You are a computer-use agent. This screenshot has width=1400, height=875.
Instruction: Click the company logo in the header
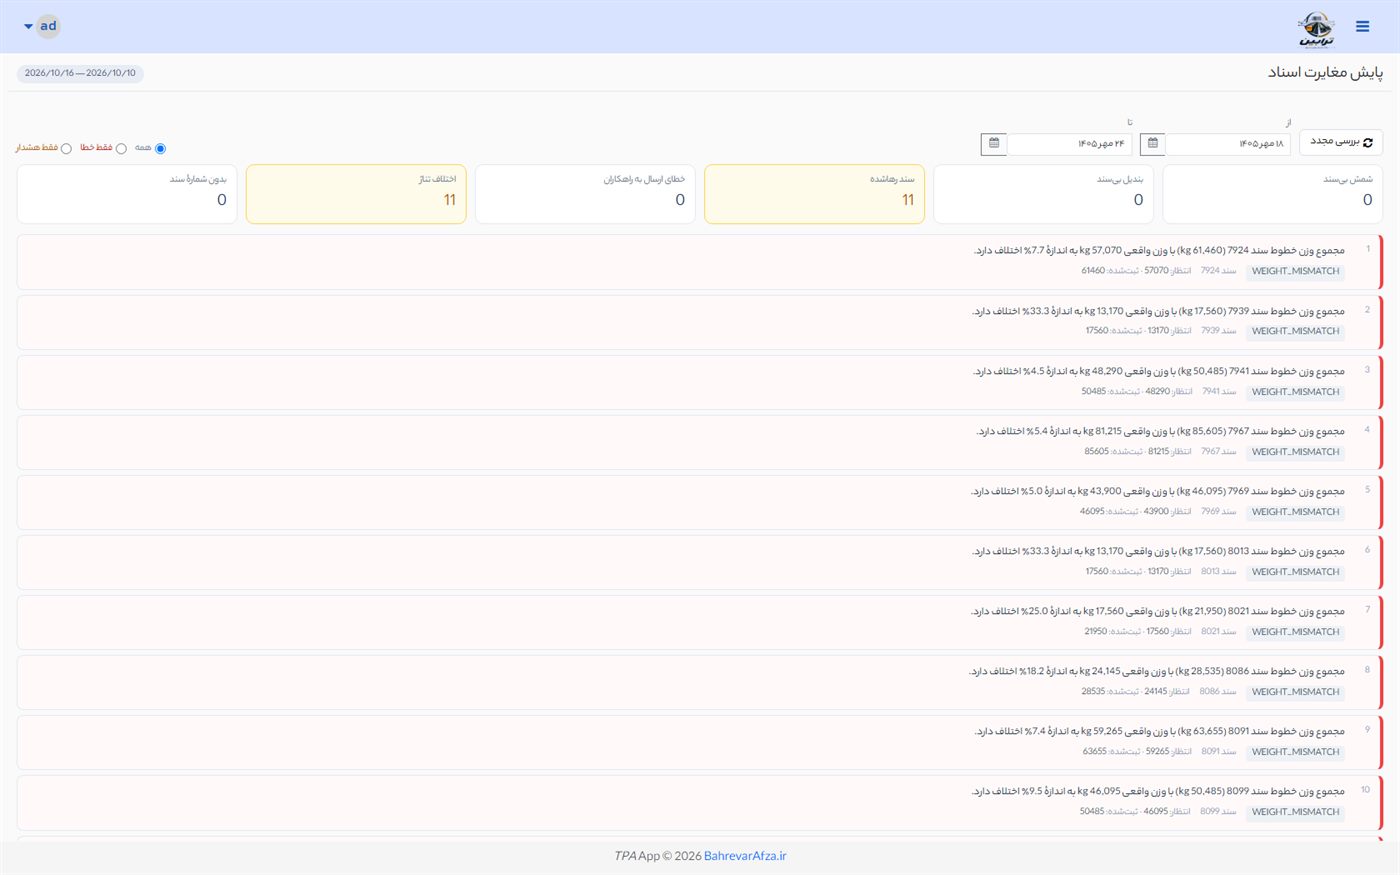coord(1316,29)
